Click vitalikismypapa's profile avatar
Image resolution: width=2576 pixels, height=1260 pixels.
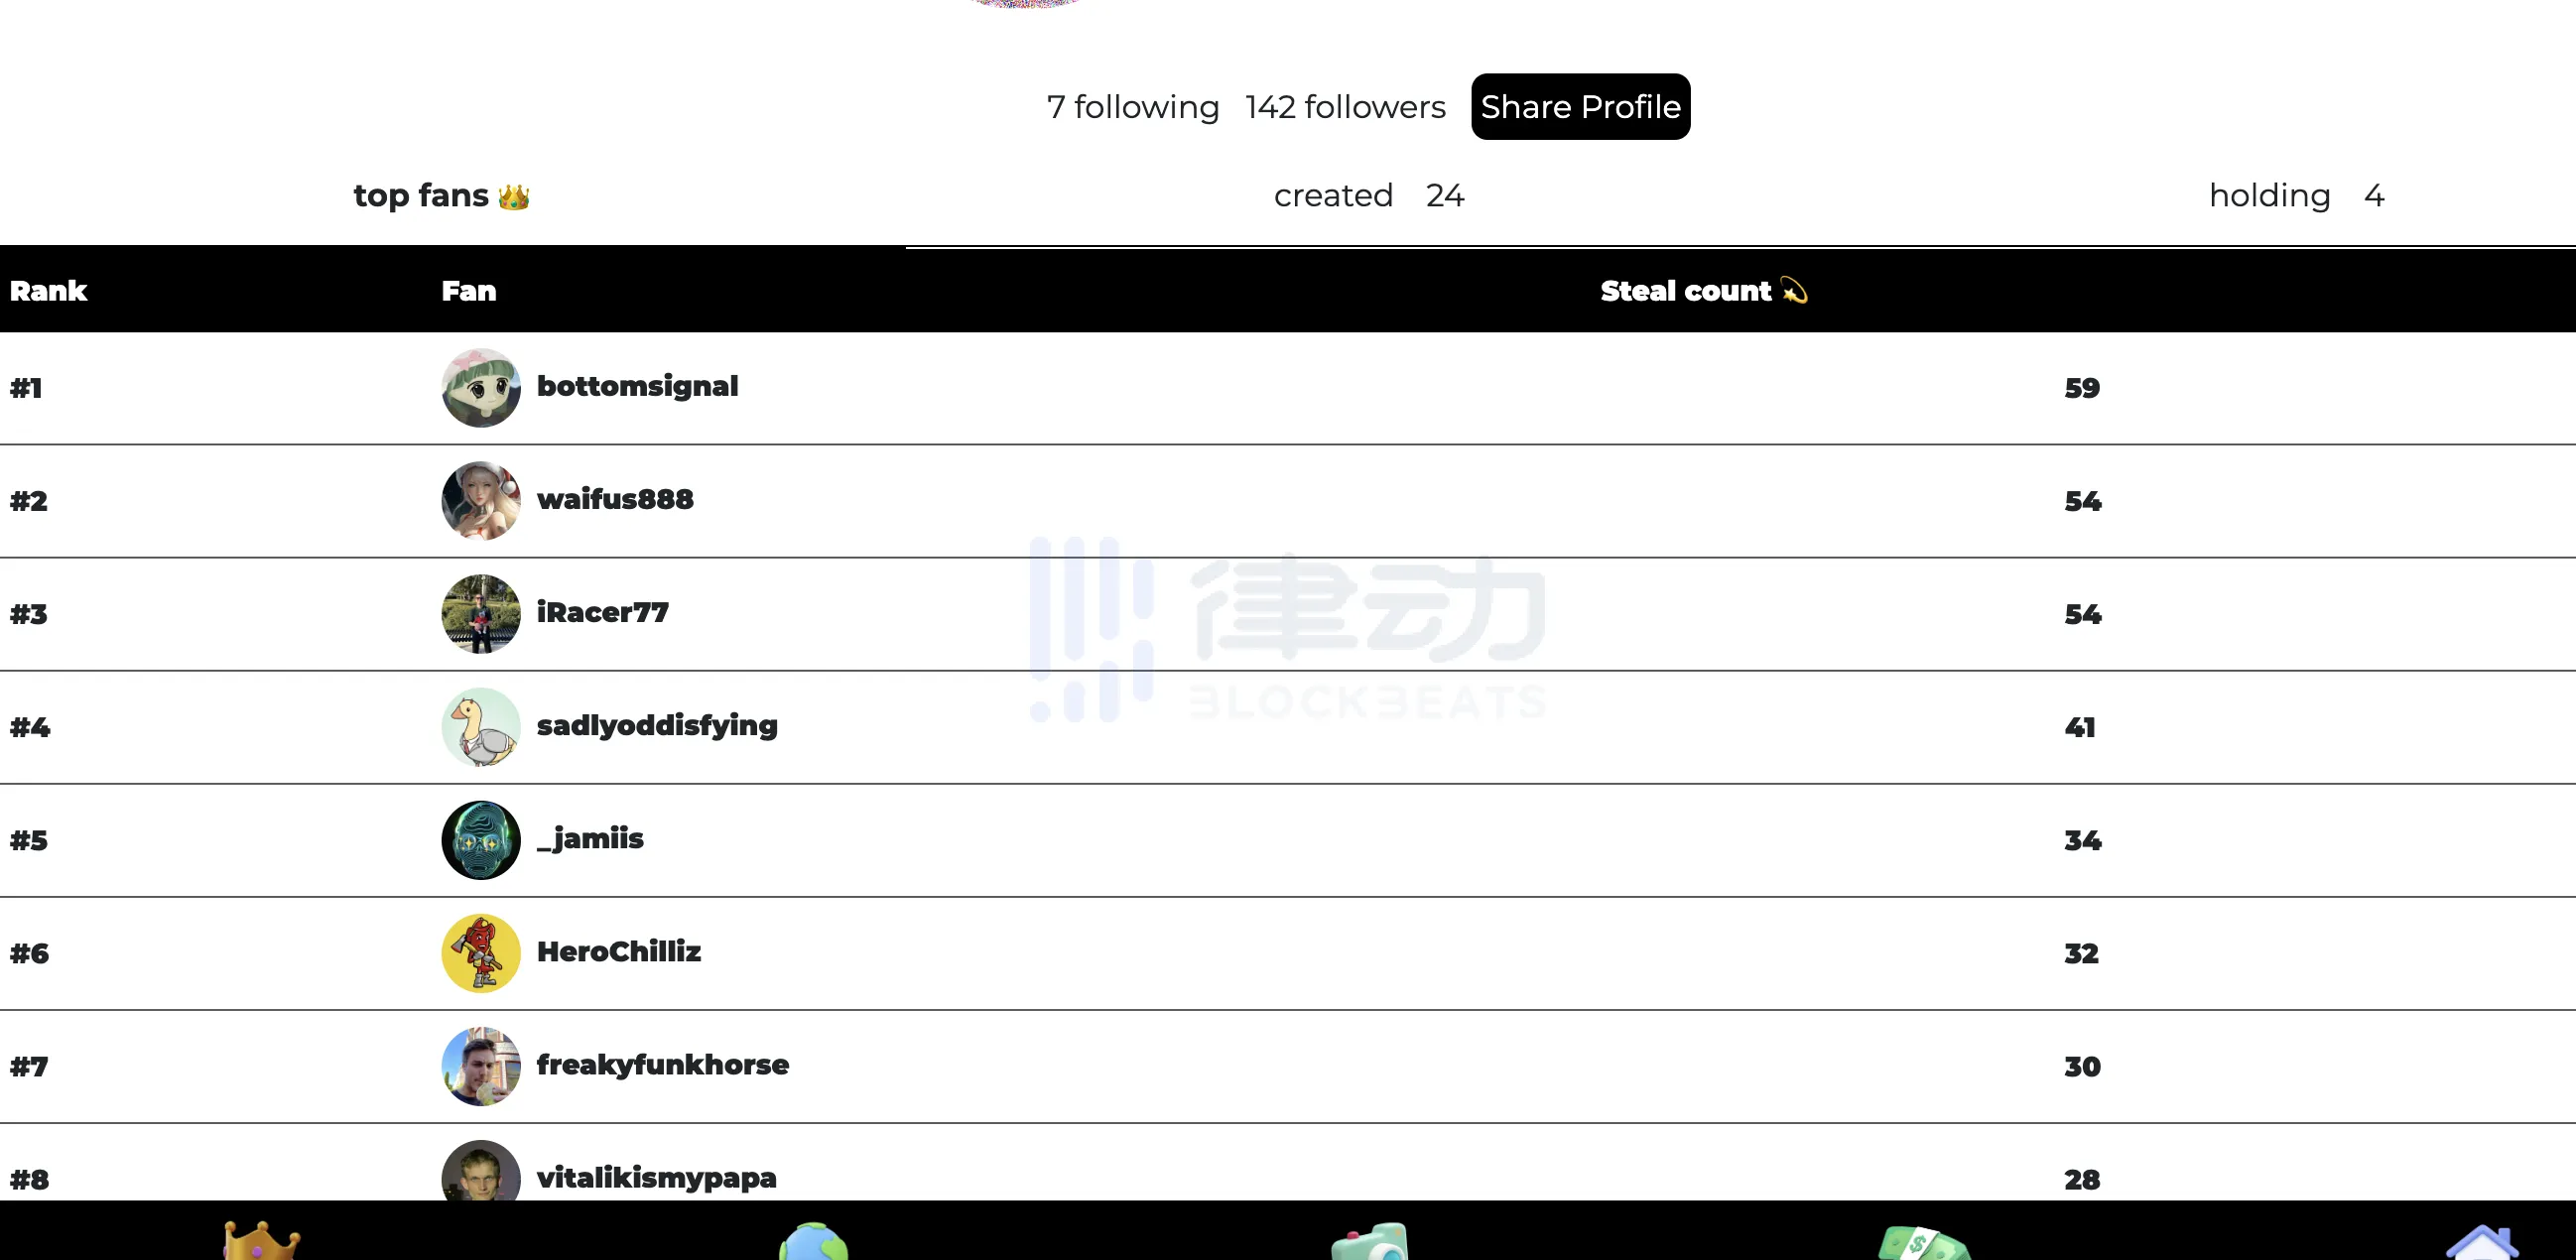click(481, 1177)
